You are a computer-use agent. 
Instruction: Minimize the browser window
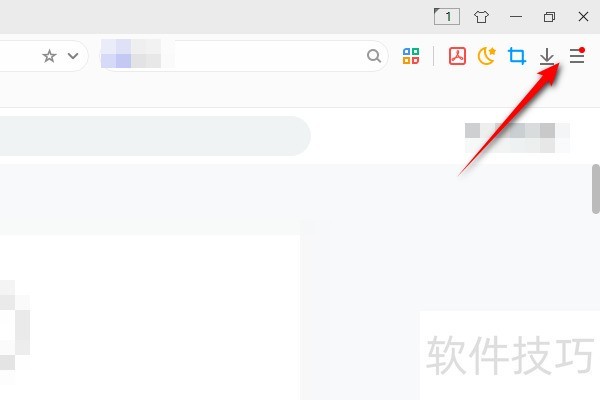tap(516, 17)
